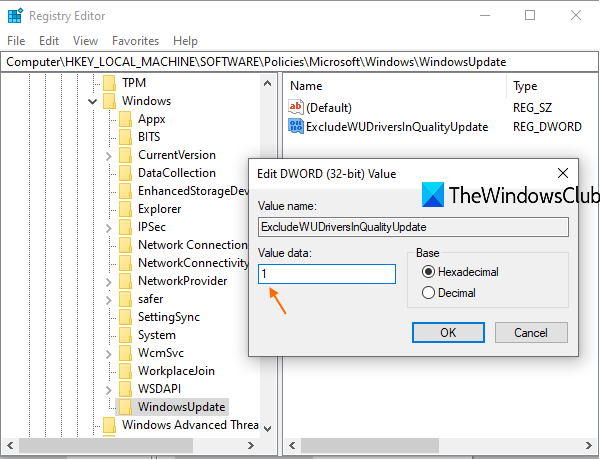Select the SettingSync key label
This screenshot has height=460, width=600.
pos(169,317)
